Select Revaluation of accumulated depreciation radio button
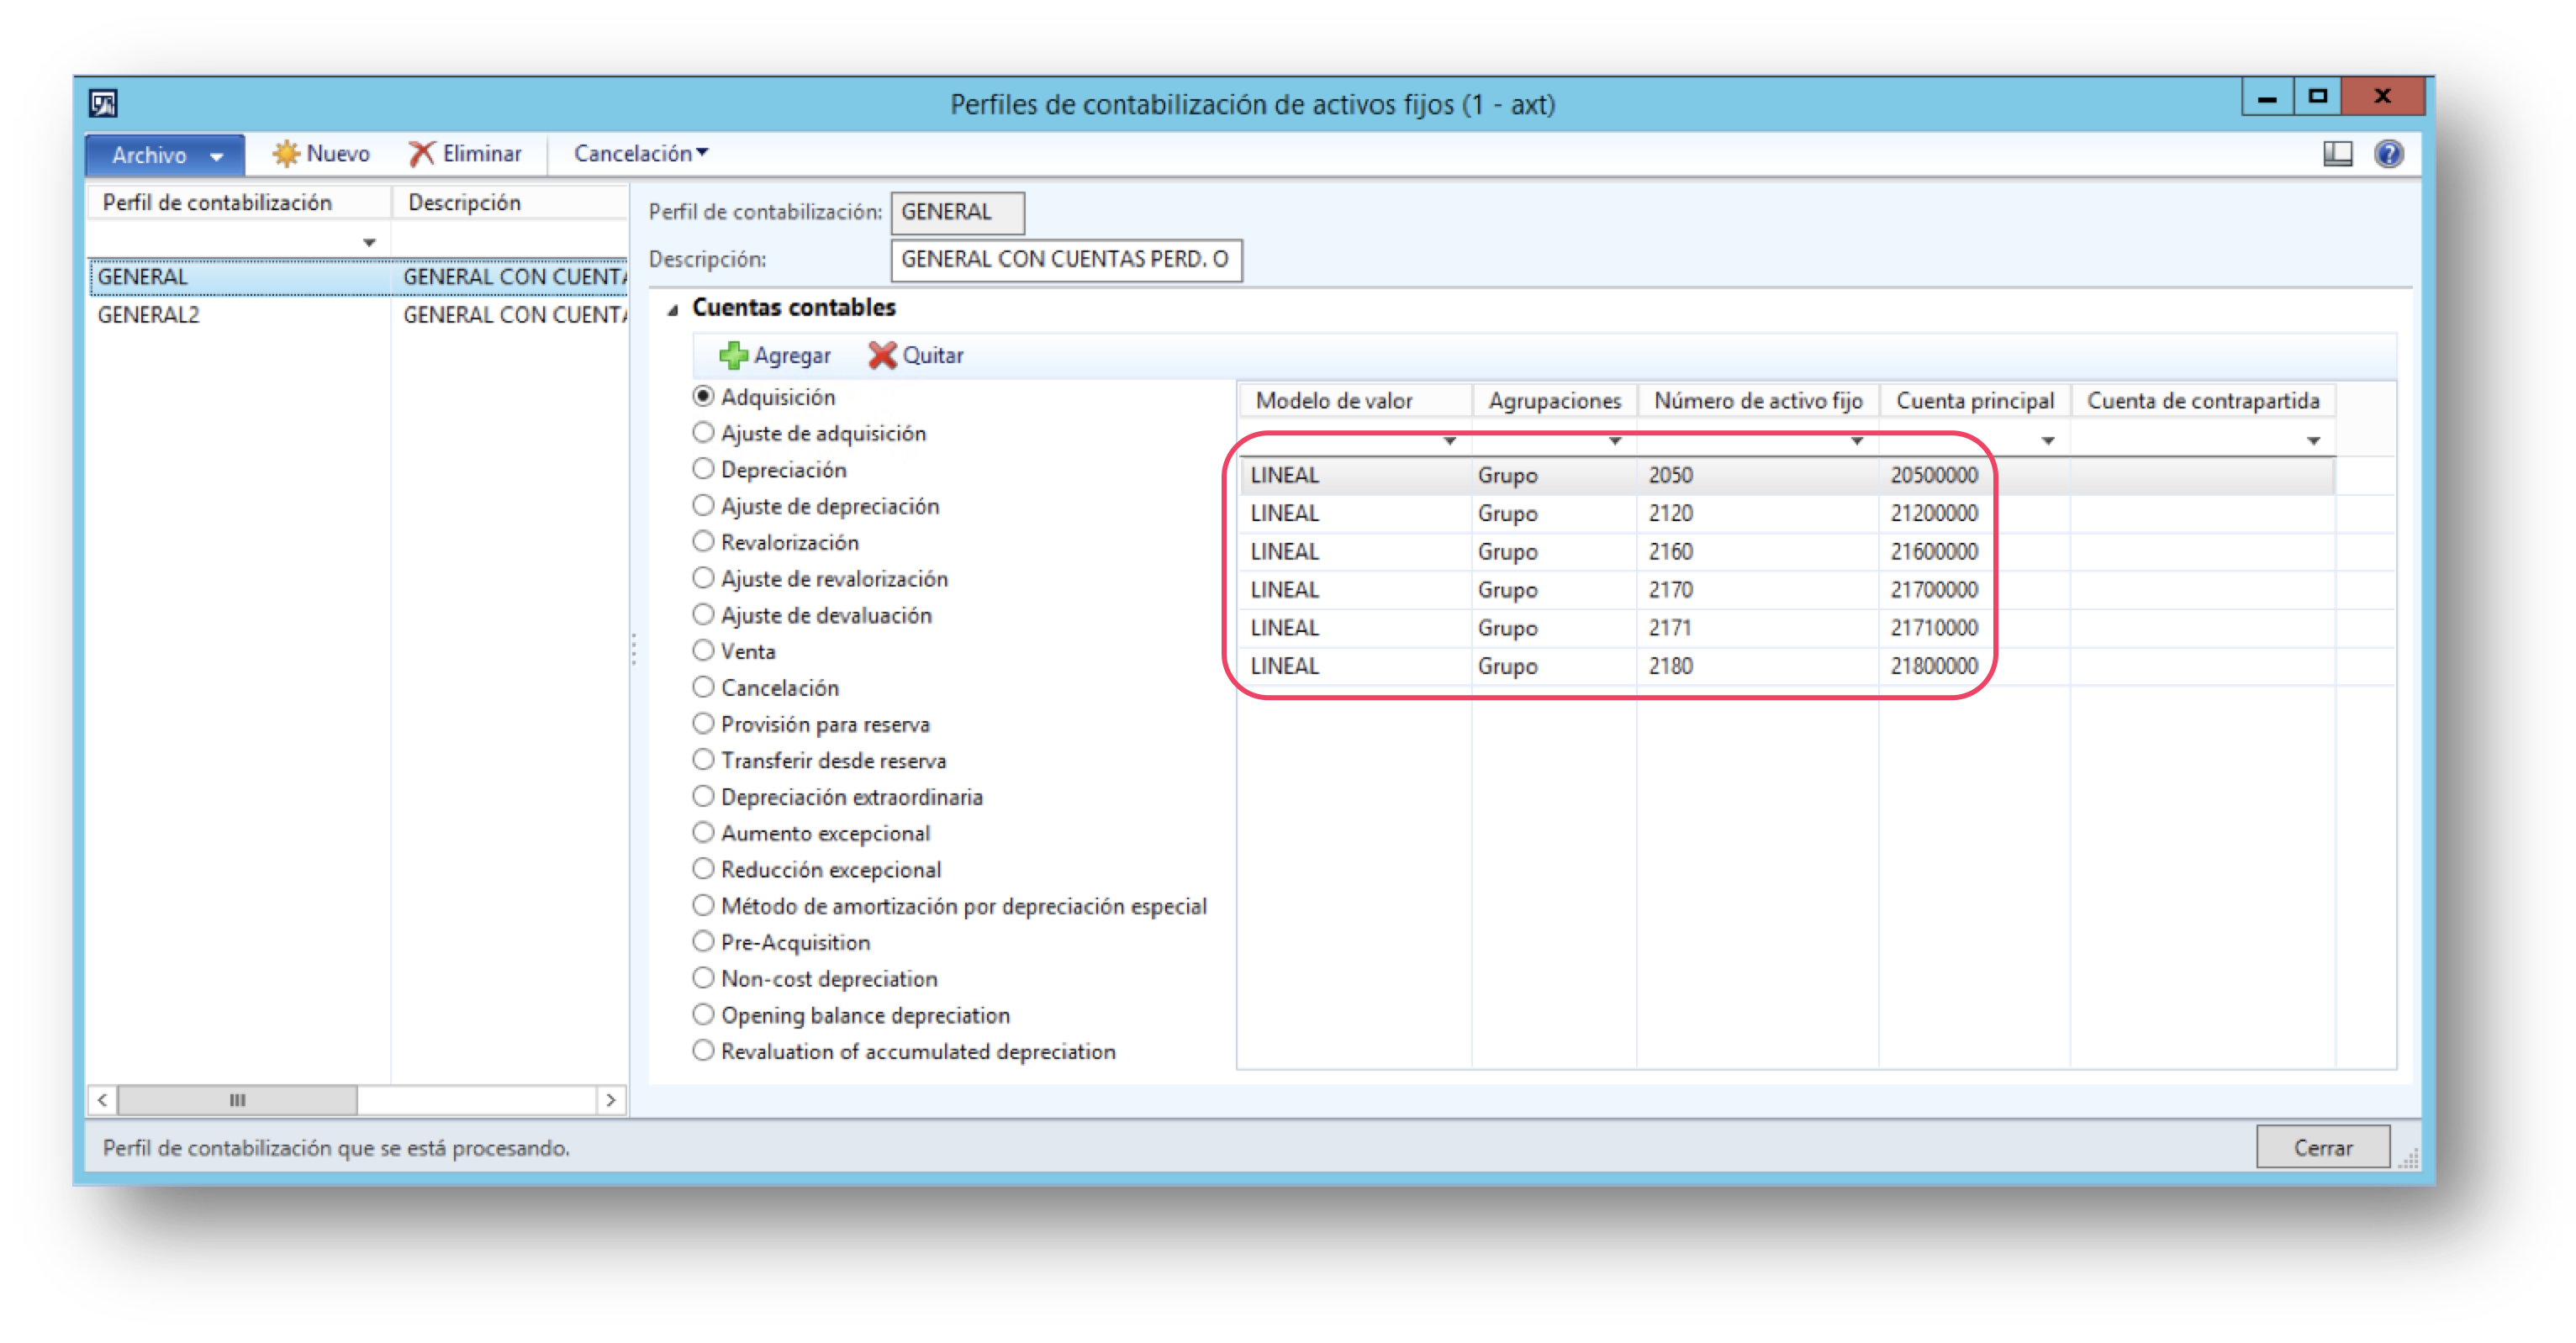2576x1343 pixels. 704,1050
